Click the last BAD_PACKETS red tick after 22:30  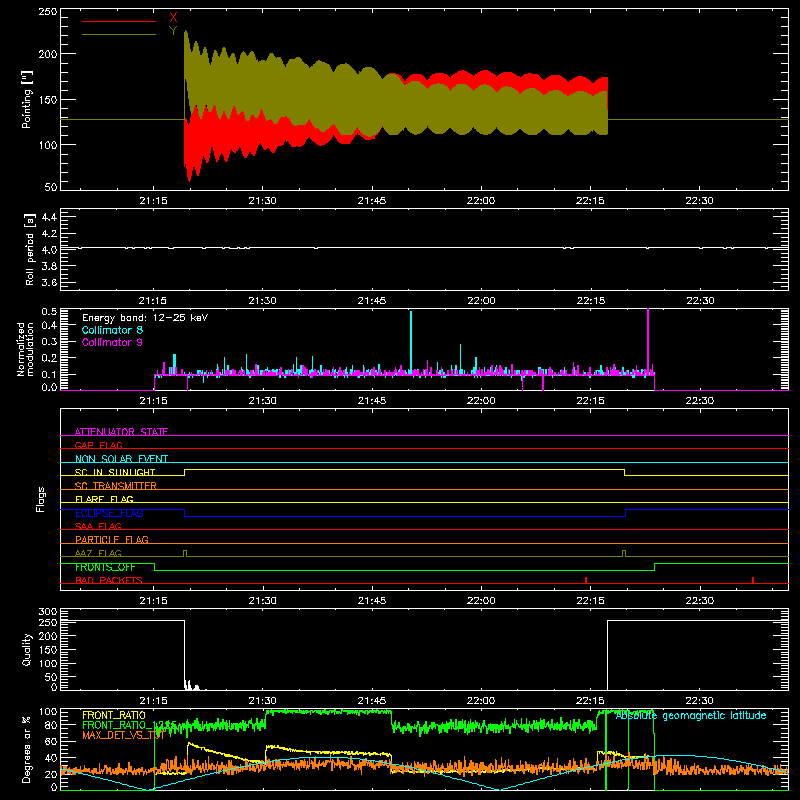coord(753,580)
